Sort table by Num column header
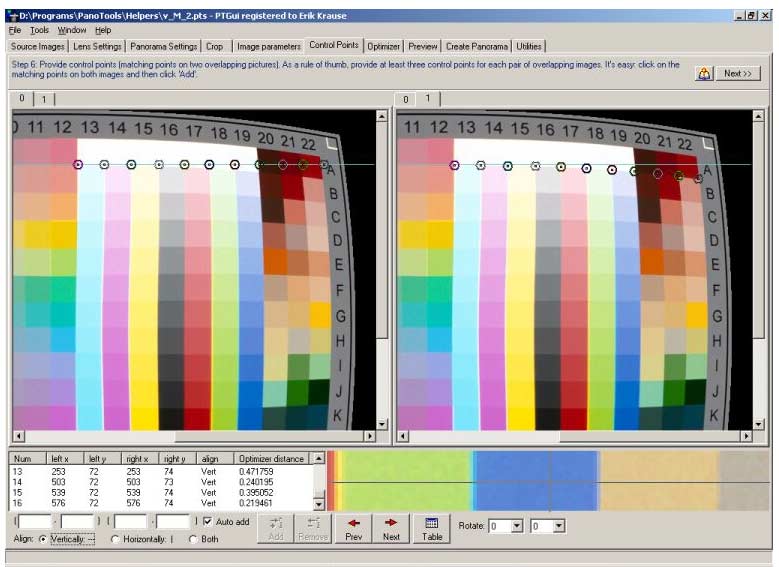This screenshot has height=567, width=779. click(x=28, y=459)
